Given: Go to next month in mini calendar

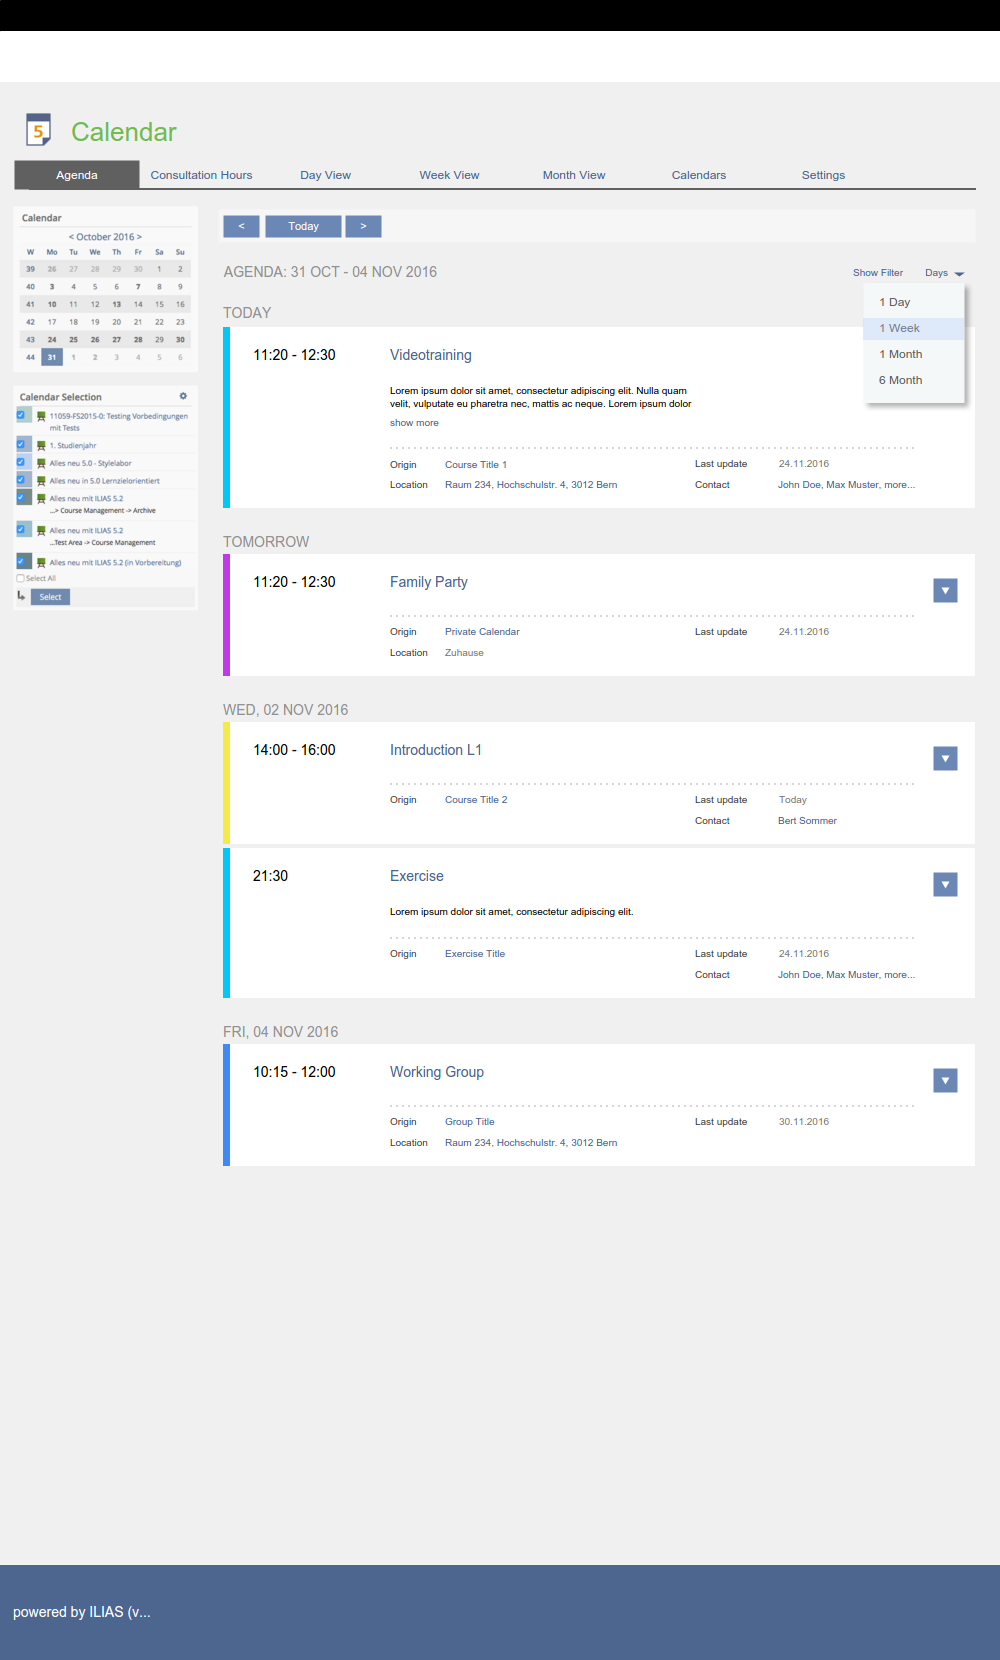Looking at the screenshot, I should 139,237.
